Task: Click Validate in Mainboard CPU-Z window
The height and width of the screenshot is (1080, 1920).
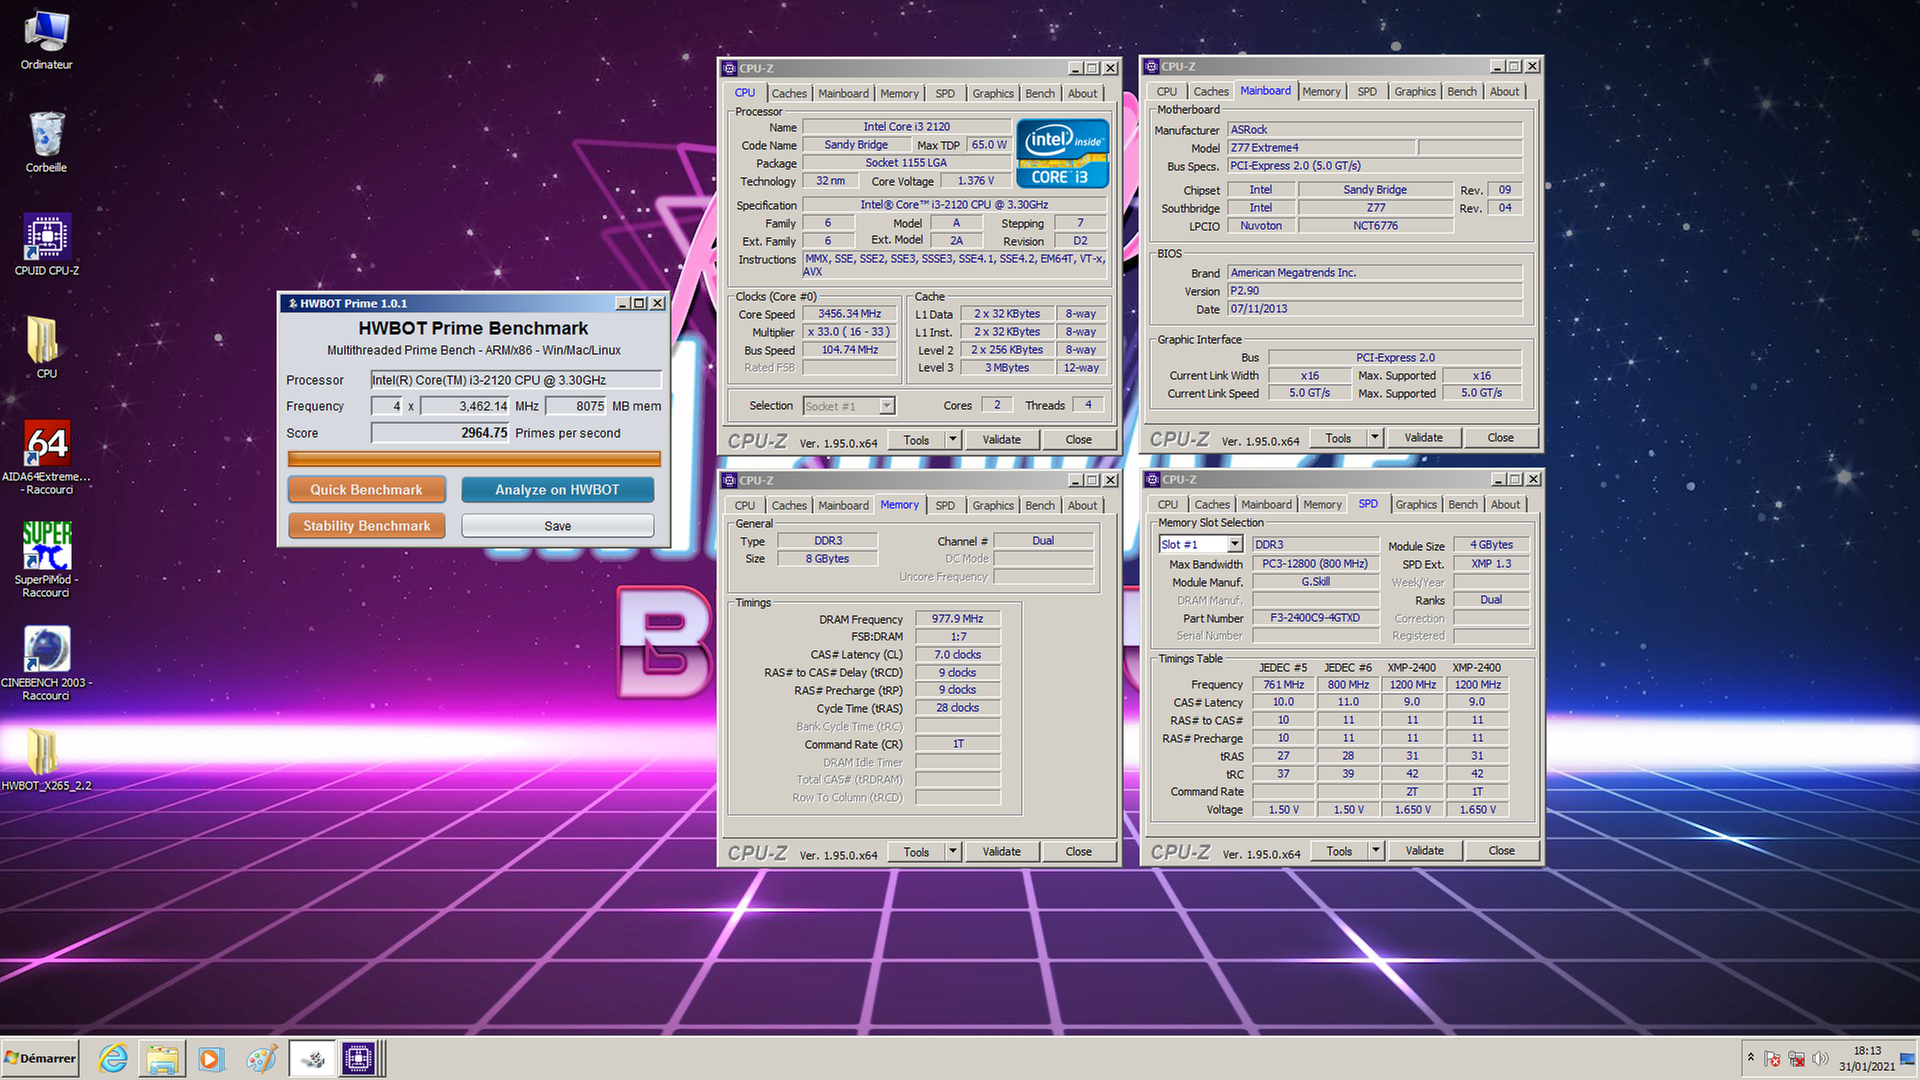Action: tap(1423, 437)
